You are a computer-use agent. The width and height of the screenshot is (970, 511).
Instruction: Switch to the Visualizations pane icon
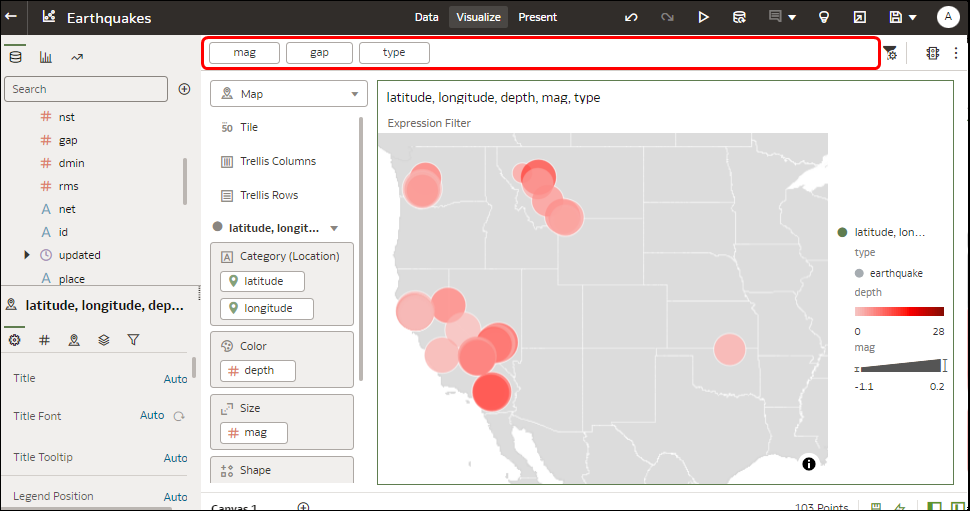(x=46, y=57)
